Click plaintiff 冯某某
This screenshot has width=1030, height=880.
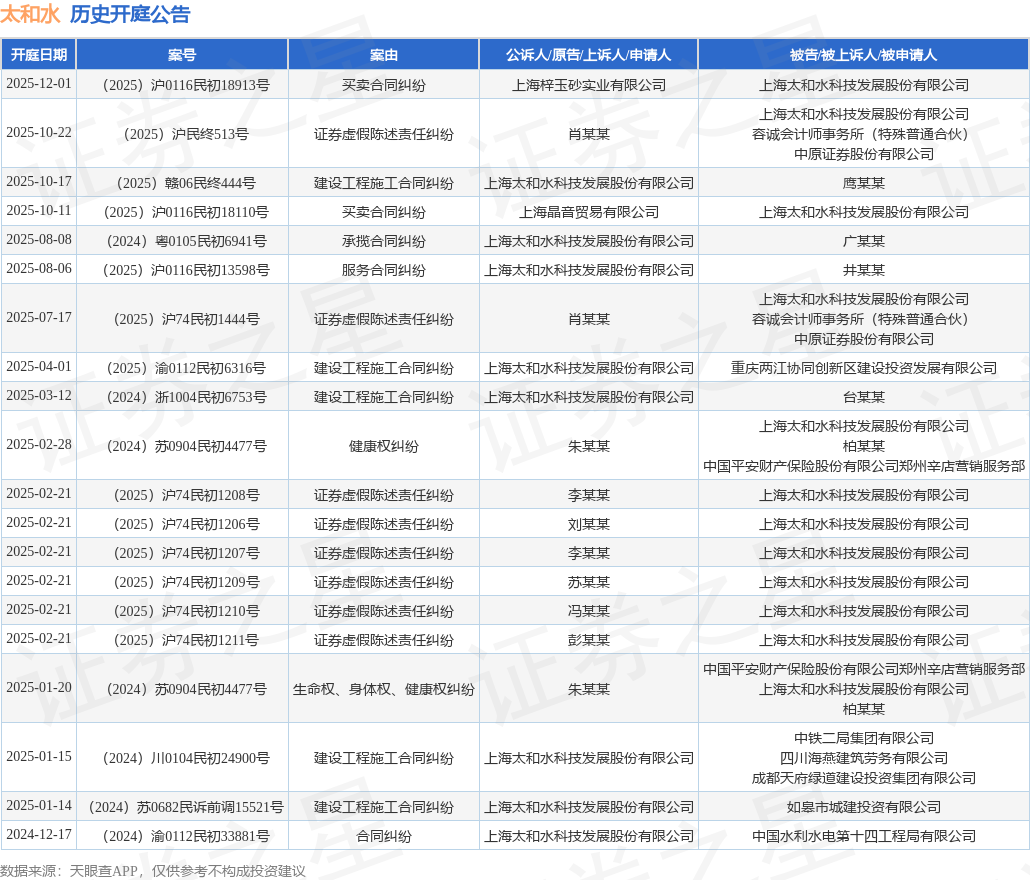point(589,610)
